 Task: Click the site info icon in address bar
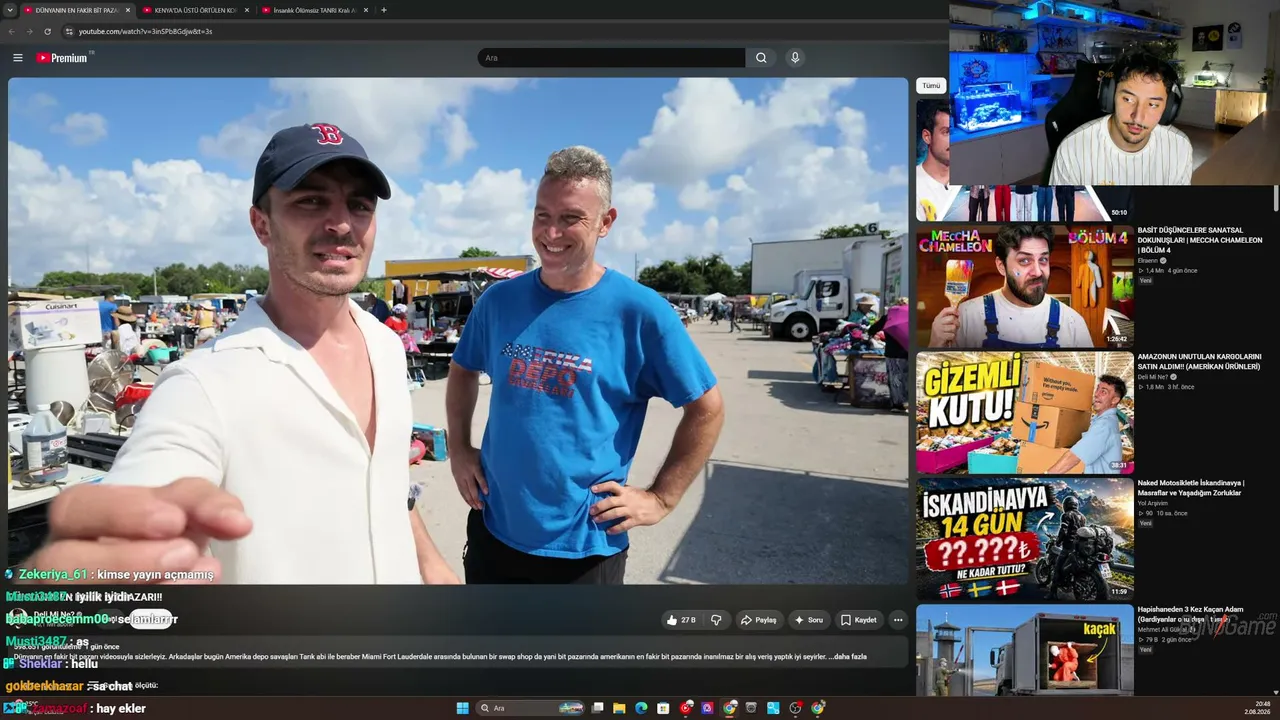coord(69,31)
